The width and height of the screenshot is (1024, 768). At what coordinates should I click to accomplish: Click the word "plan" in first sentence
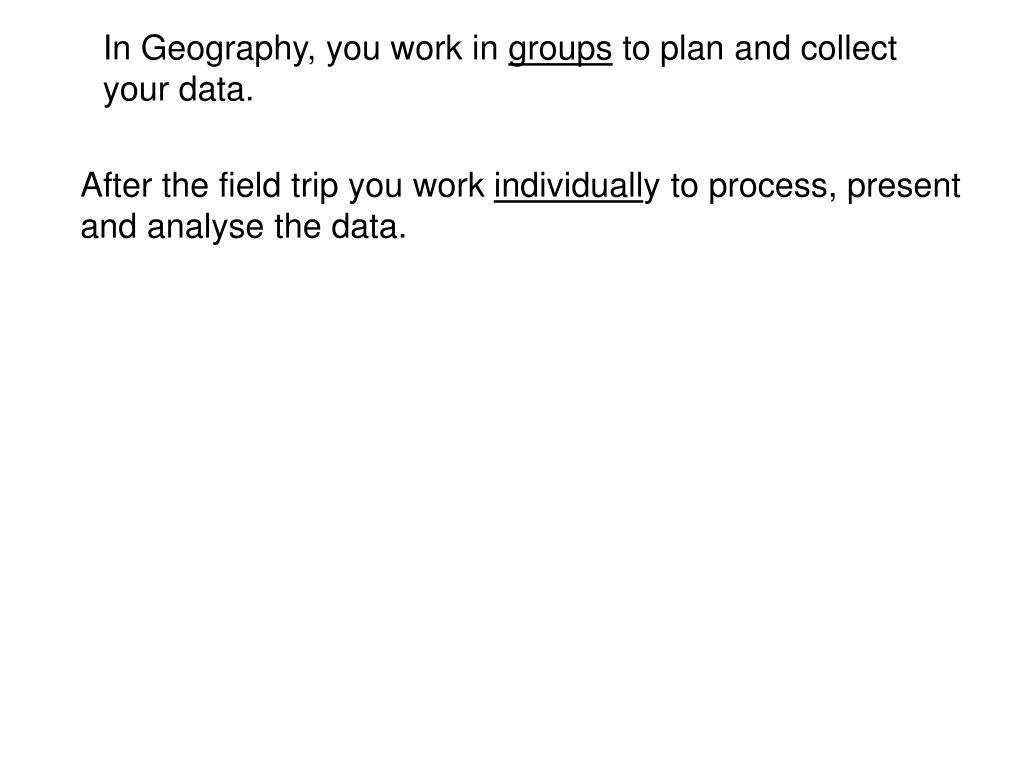pyautogui.click(x=692, y=51)
